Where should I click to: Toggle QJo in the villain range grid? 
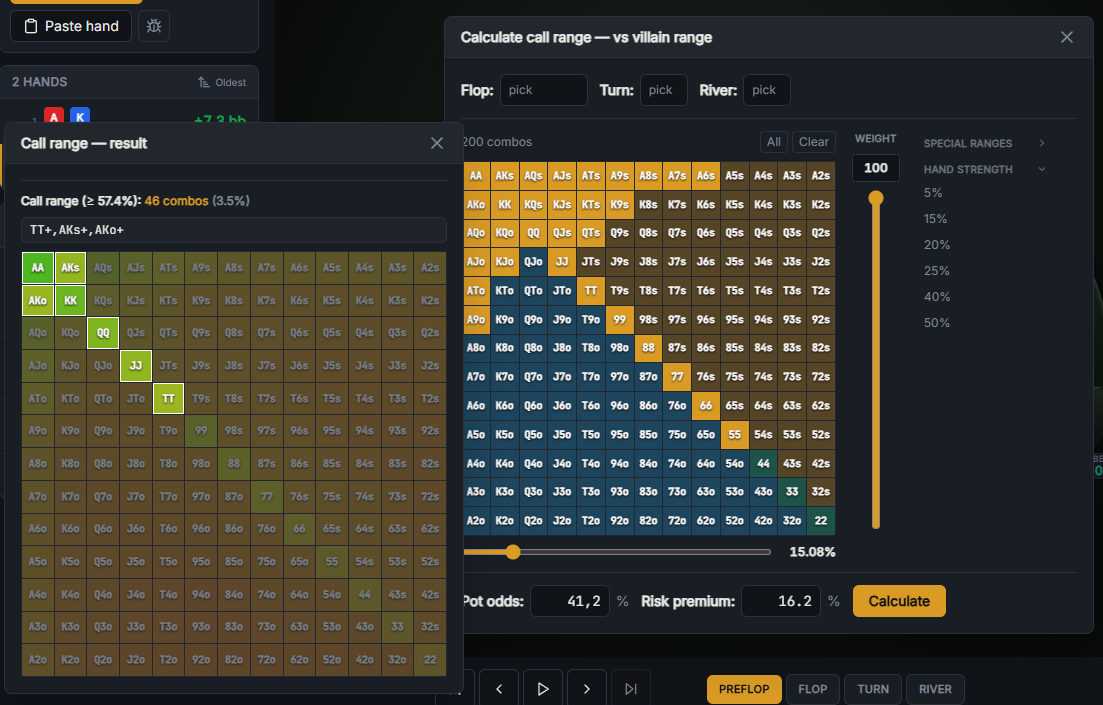(x=533, y=262)
